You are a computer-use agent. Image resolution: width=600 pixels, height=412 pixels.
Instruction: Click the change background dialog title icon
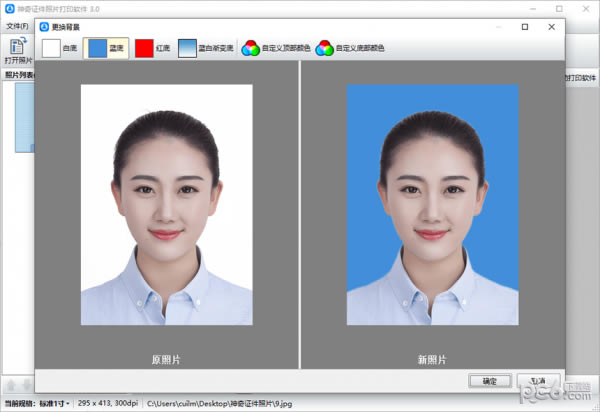[44, 27]
